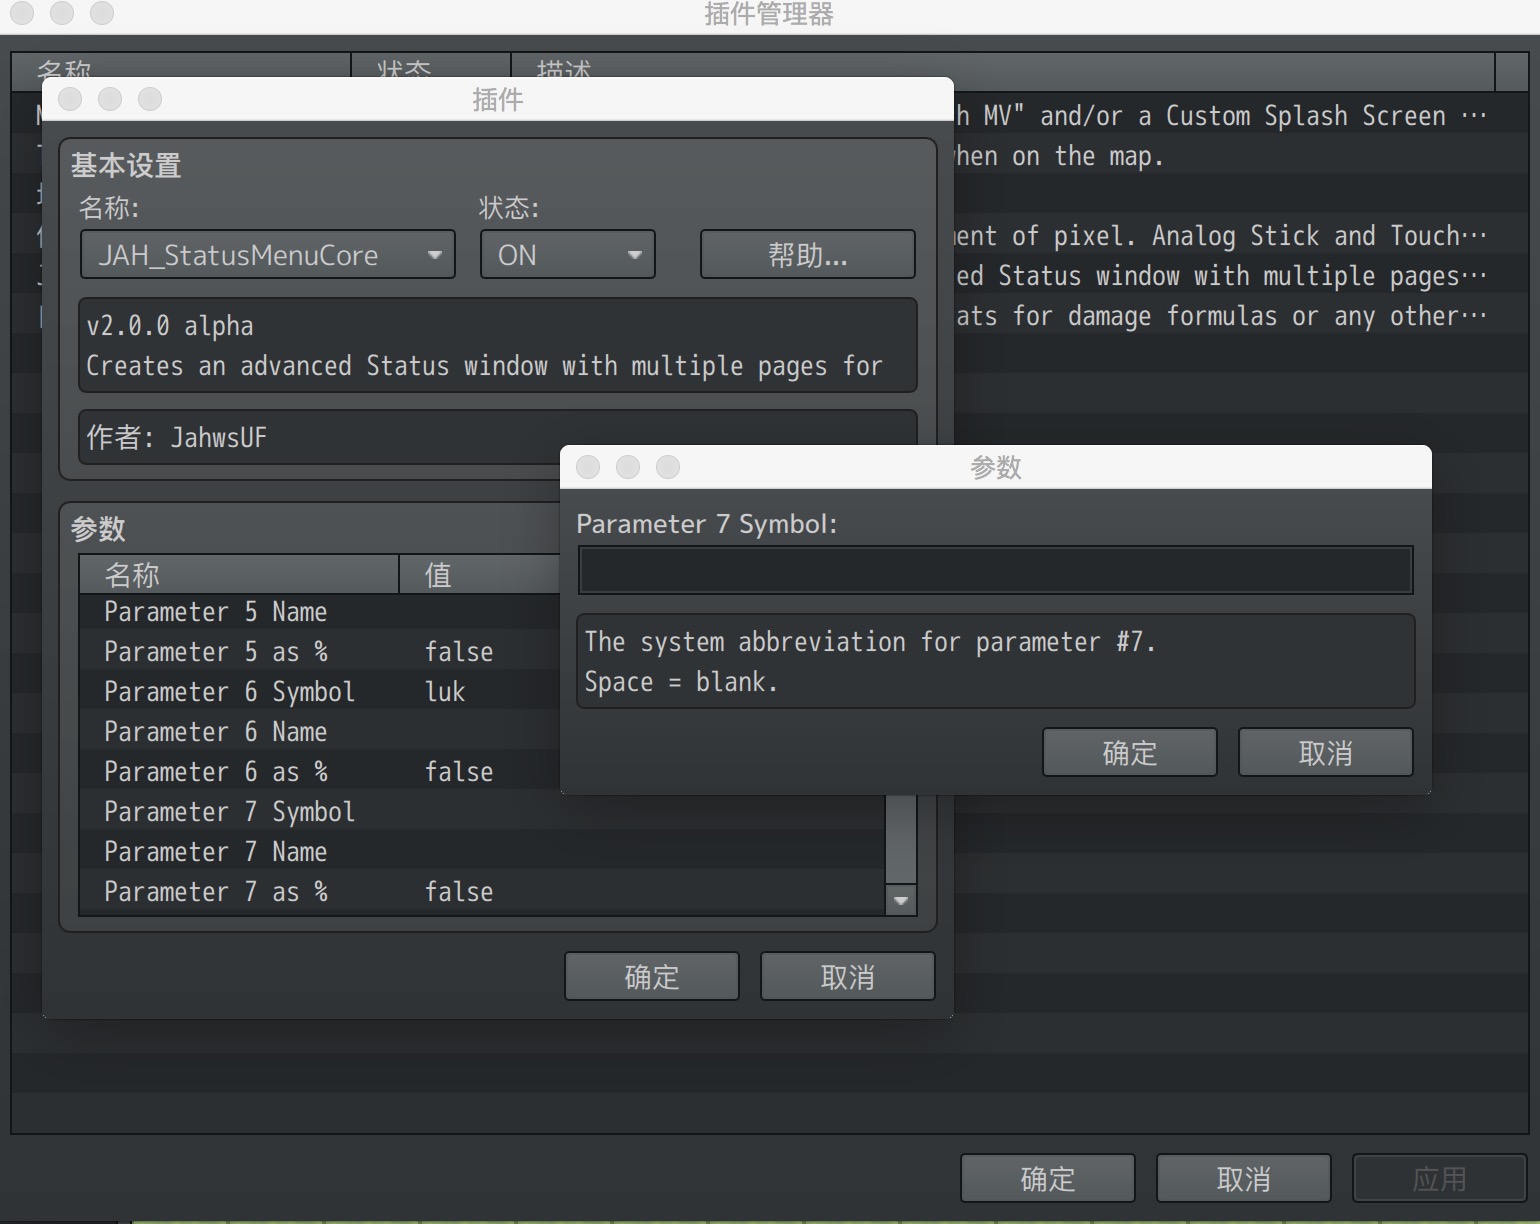Select the Parameter 6 Symbol row
This screenshot has height=1224, width=1540.
(320, 692)
